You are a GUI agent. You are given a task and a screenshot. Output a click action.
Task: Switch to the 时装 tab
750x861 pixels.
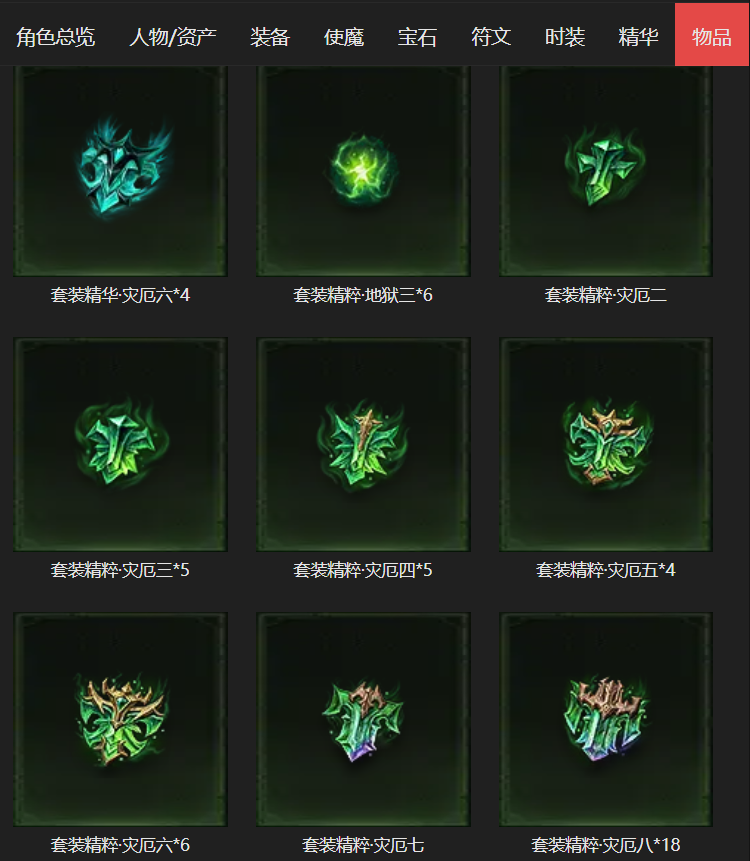(x=564, y=37)
